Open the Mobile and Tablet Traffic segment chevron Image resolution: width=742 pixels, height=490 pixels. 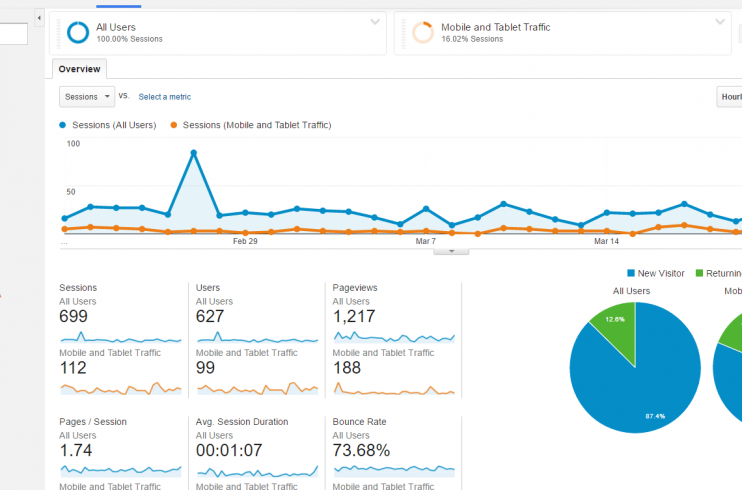point(720,22)
